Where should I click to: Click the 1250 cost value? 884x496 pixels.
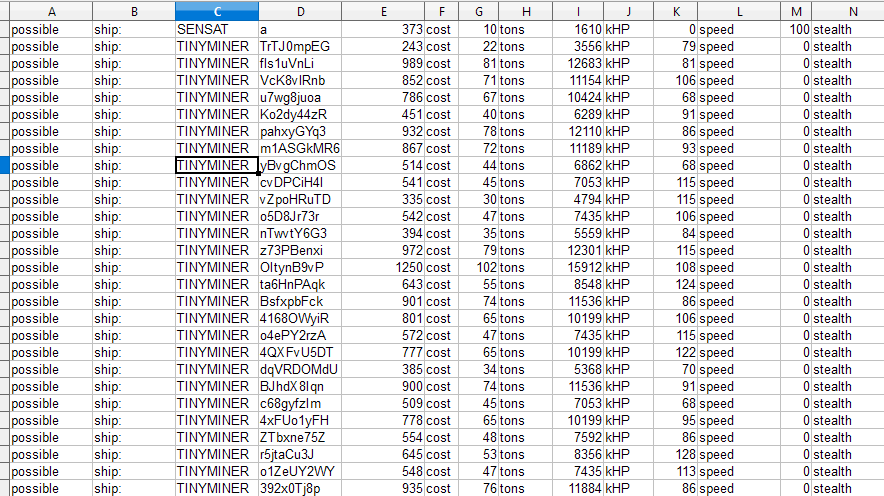383,267
